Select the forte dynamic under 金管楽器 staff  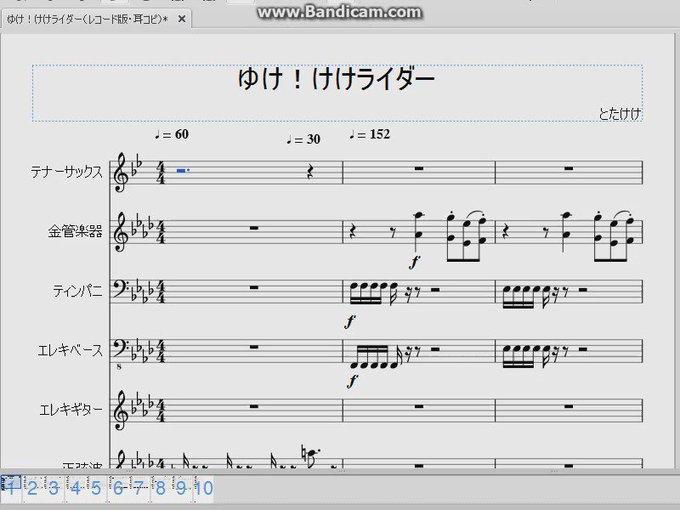(415, 262)
